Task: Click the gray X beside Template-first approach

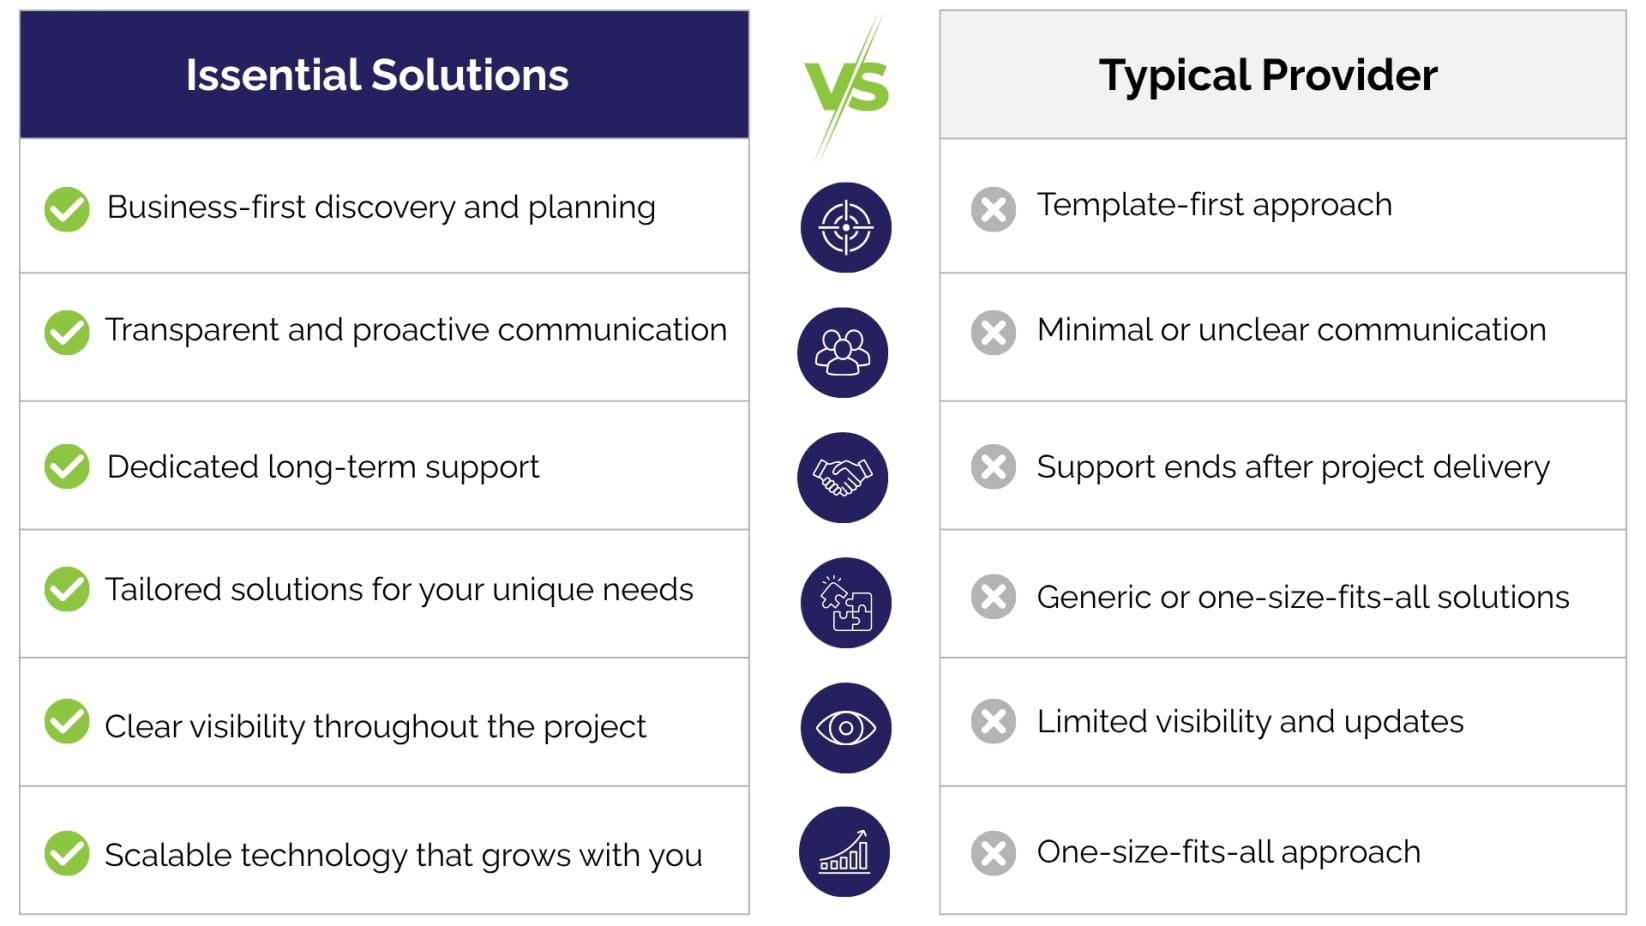Action: (x=993, y=209)
